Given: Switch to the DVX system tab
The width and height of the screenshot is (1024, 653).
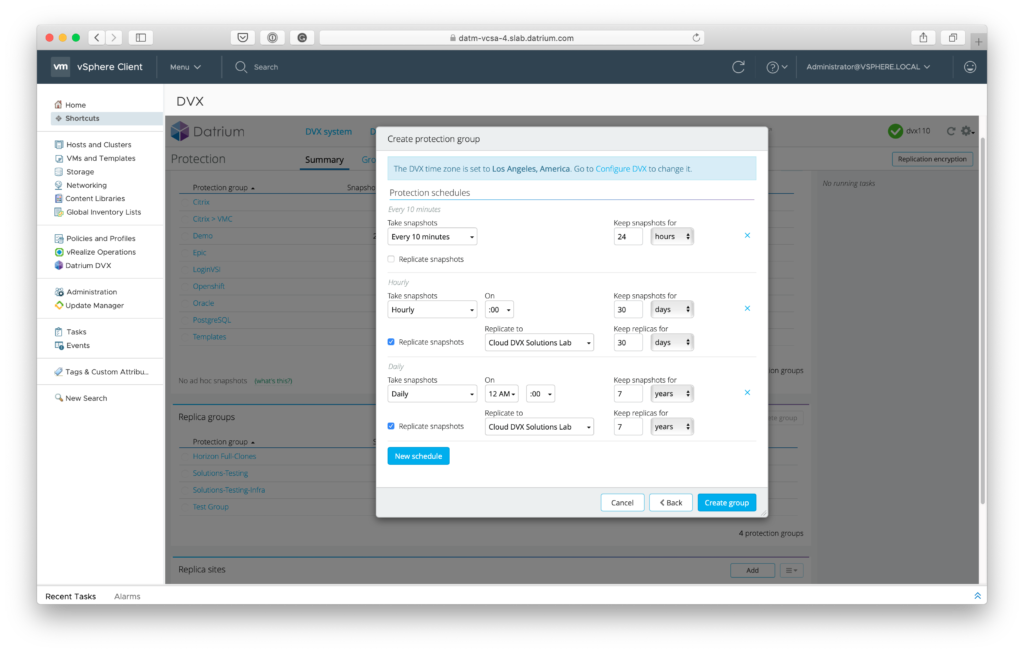Looking at the screenshot, I should click(328, 131).
